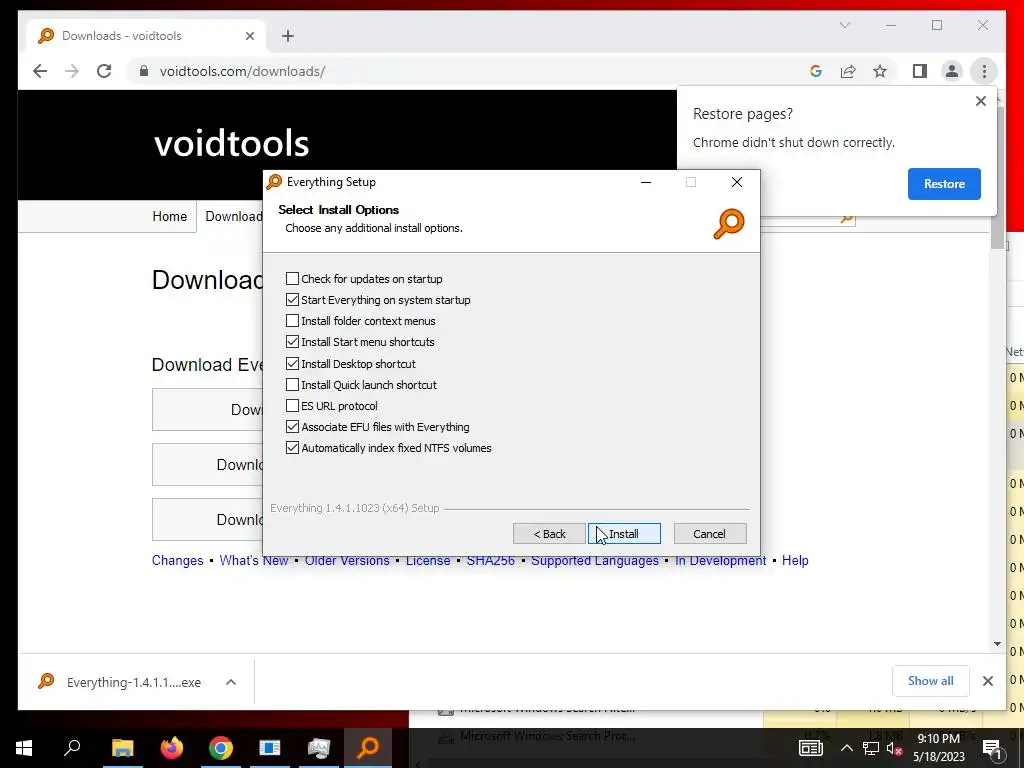Click the Install button in setup
1024x768 pixels.
(624, 534)
